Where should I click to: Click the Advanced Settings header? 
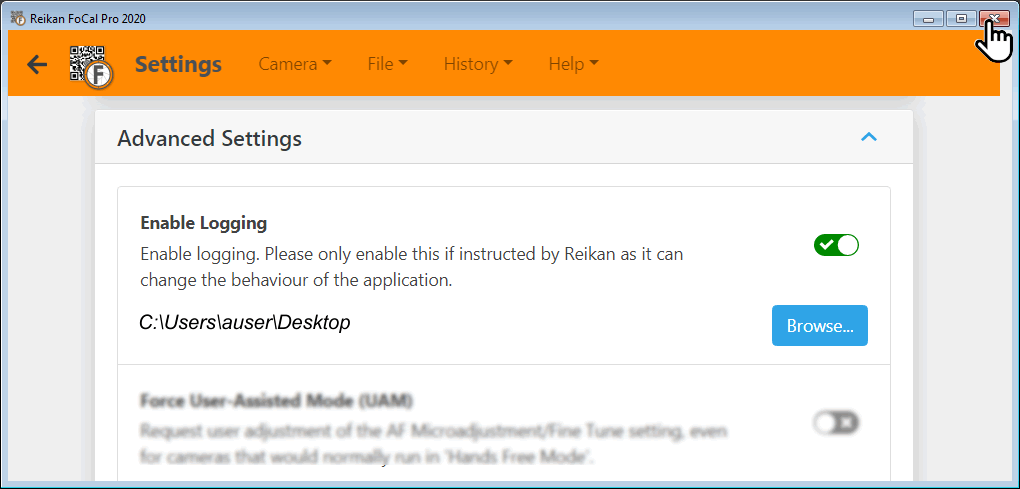(504, 137)
